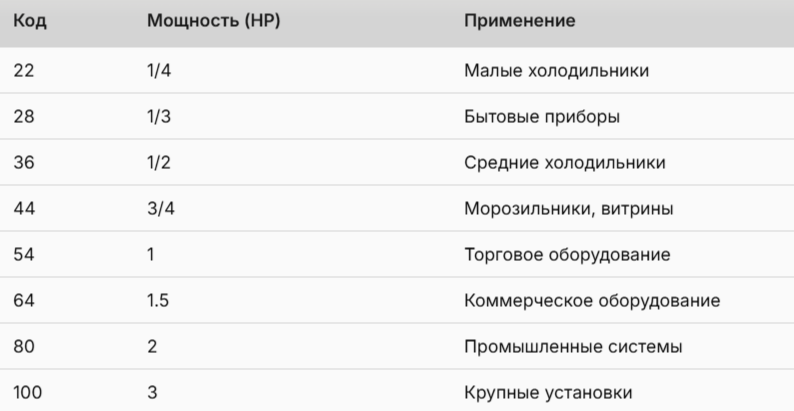Image resolution: width=794 pixels, height=411 pixels.
Task: Select the code 22 cell
Action: click(25, 70)
